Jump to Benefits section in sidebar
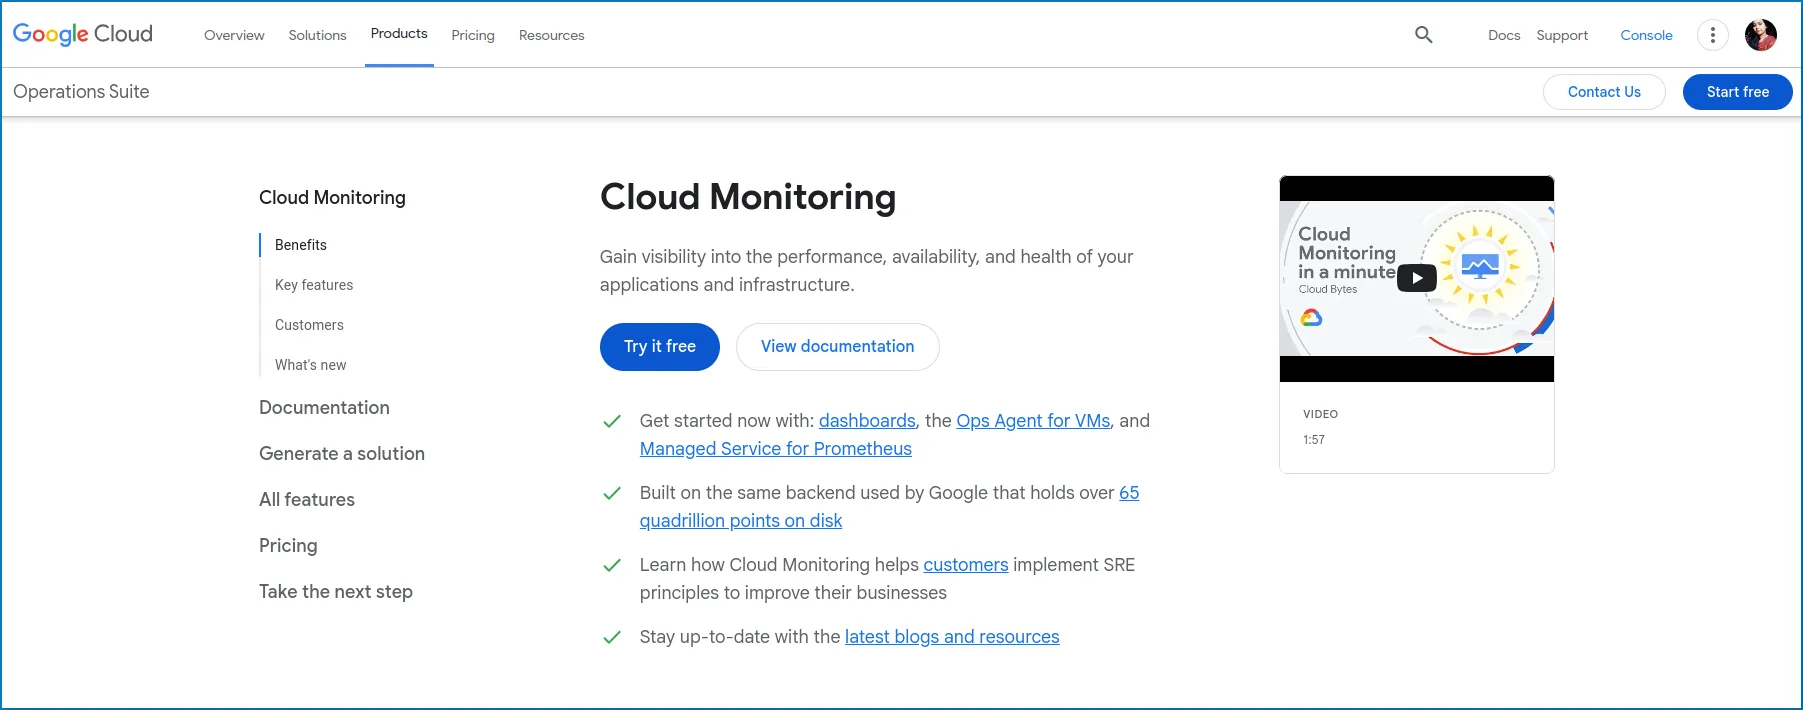1803x710 pixels. point(301,245)
